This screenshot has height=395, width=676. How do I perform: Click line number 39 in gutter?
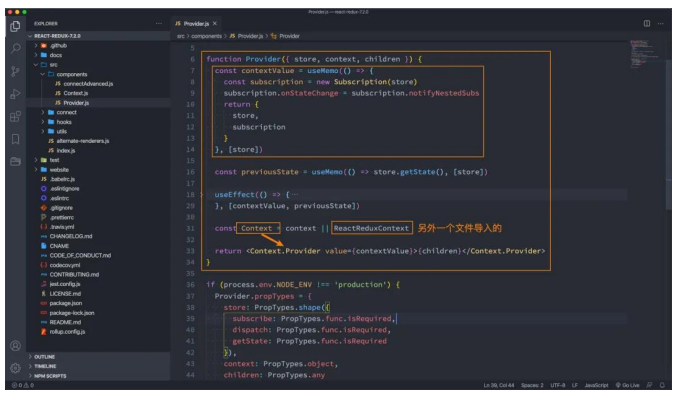pyautogui.click(x=190, y=319)
